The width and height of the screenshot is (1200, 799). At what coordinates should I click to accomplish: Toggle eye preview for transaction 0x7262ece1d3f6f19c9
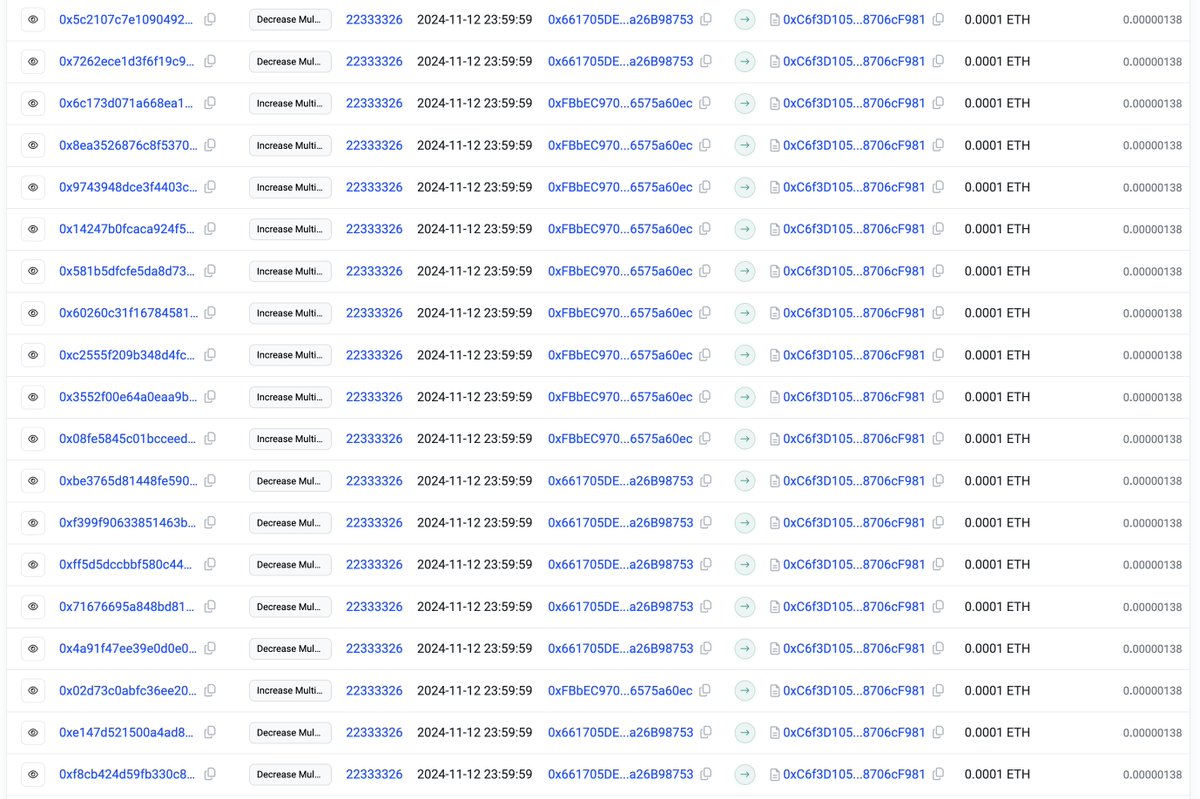(33, 62)
